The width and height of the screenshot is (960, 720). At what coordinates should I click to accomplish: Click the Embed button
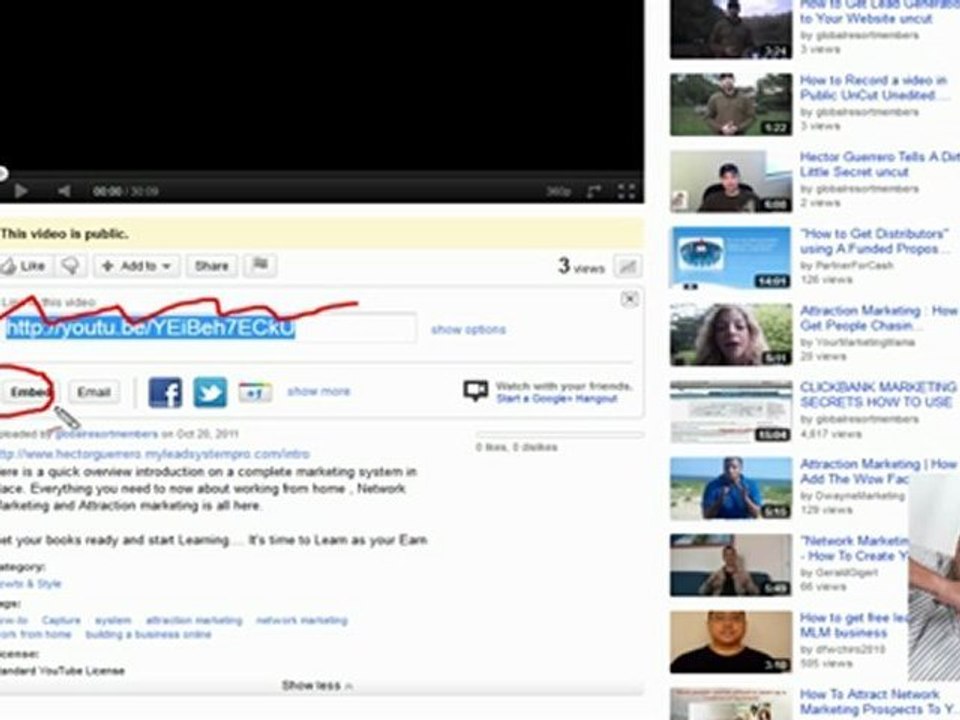[29, 392]
